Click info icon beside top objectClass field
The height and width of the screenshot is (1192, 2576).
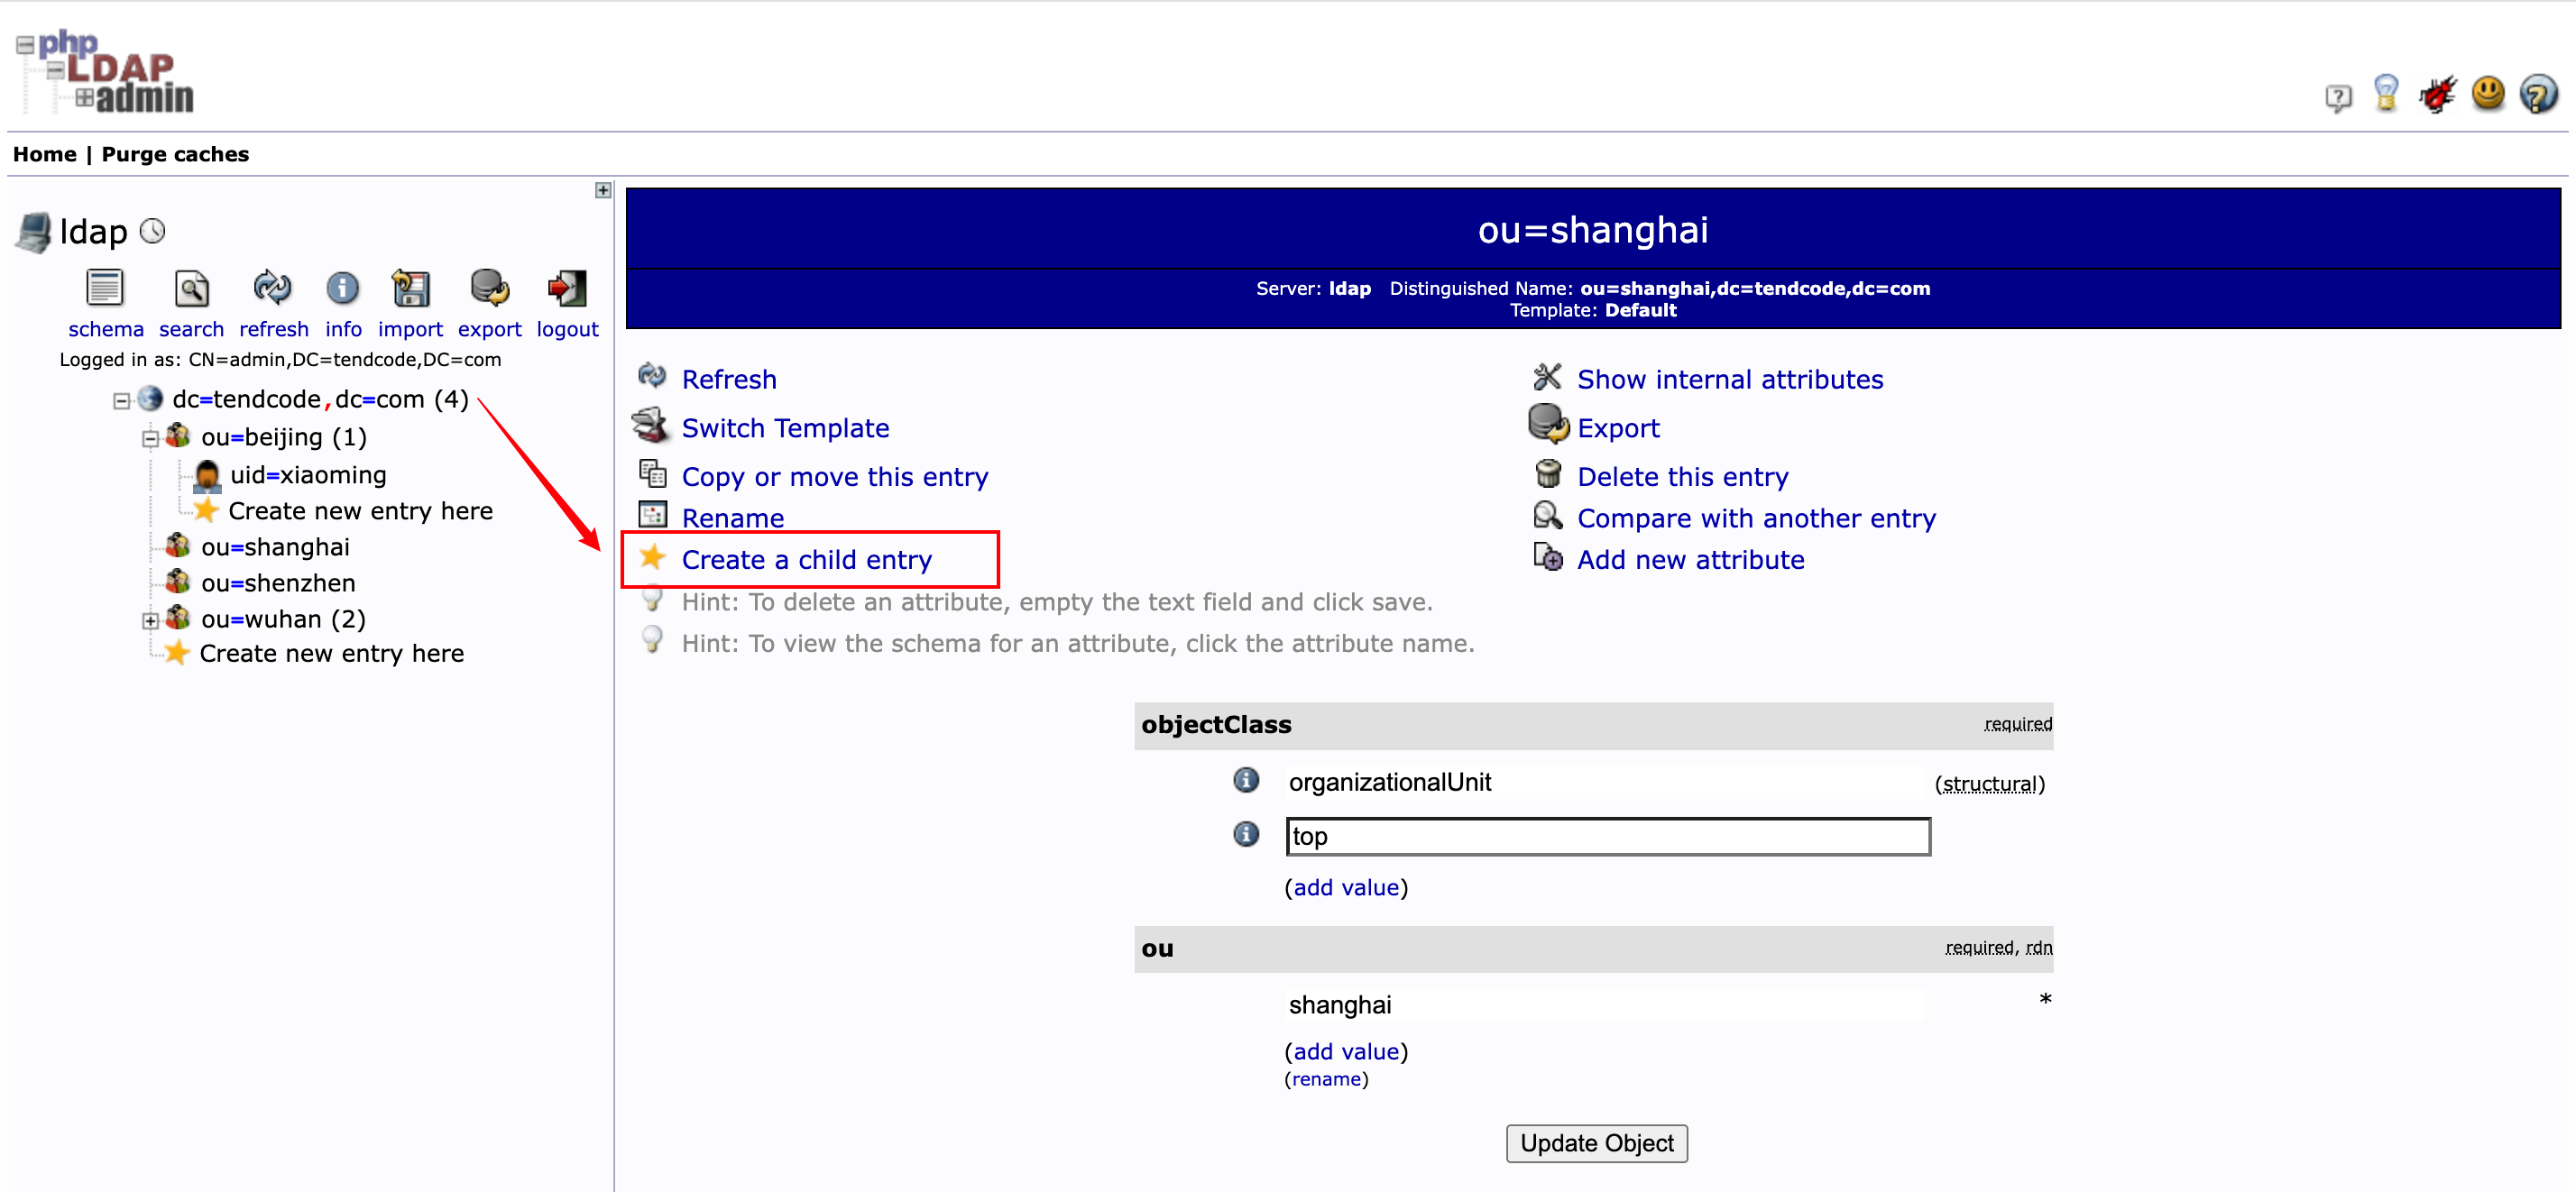click(1246, 834)
